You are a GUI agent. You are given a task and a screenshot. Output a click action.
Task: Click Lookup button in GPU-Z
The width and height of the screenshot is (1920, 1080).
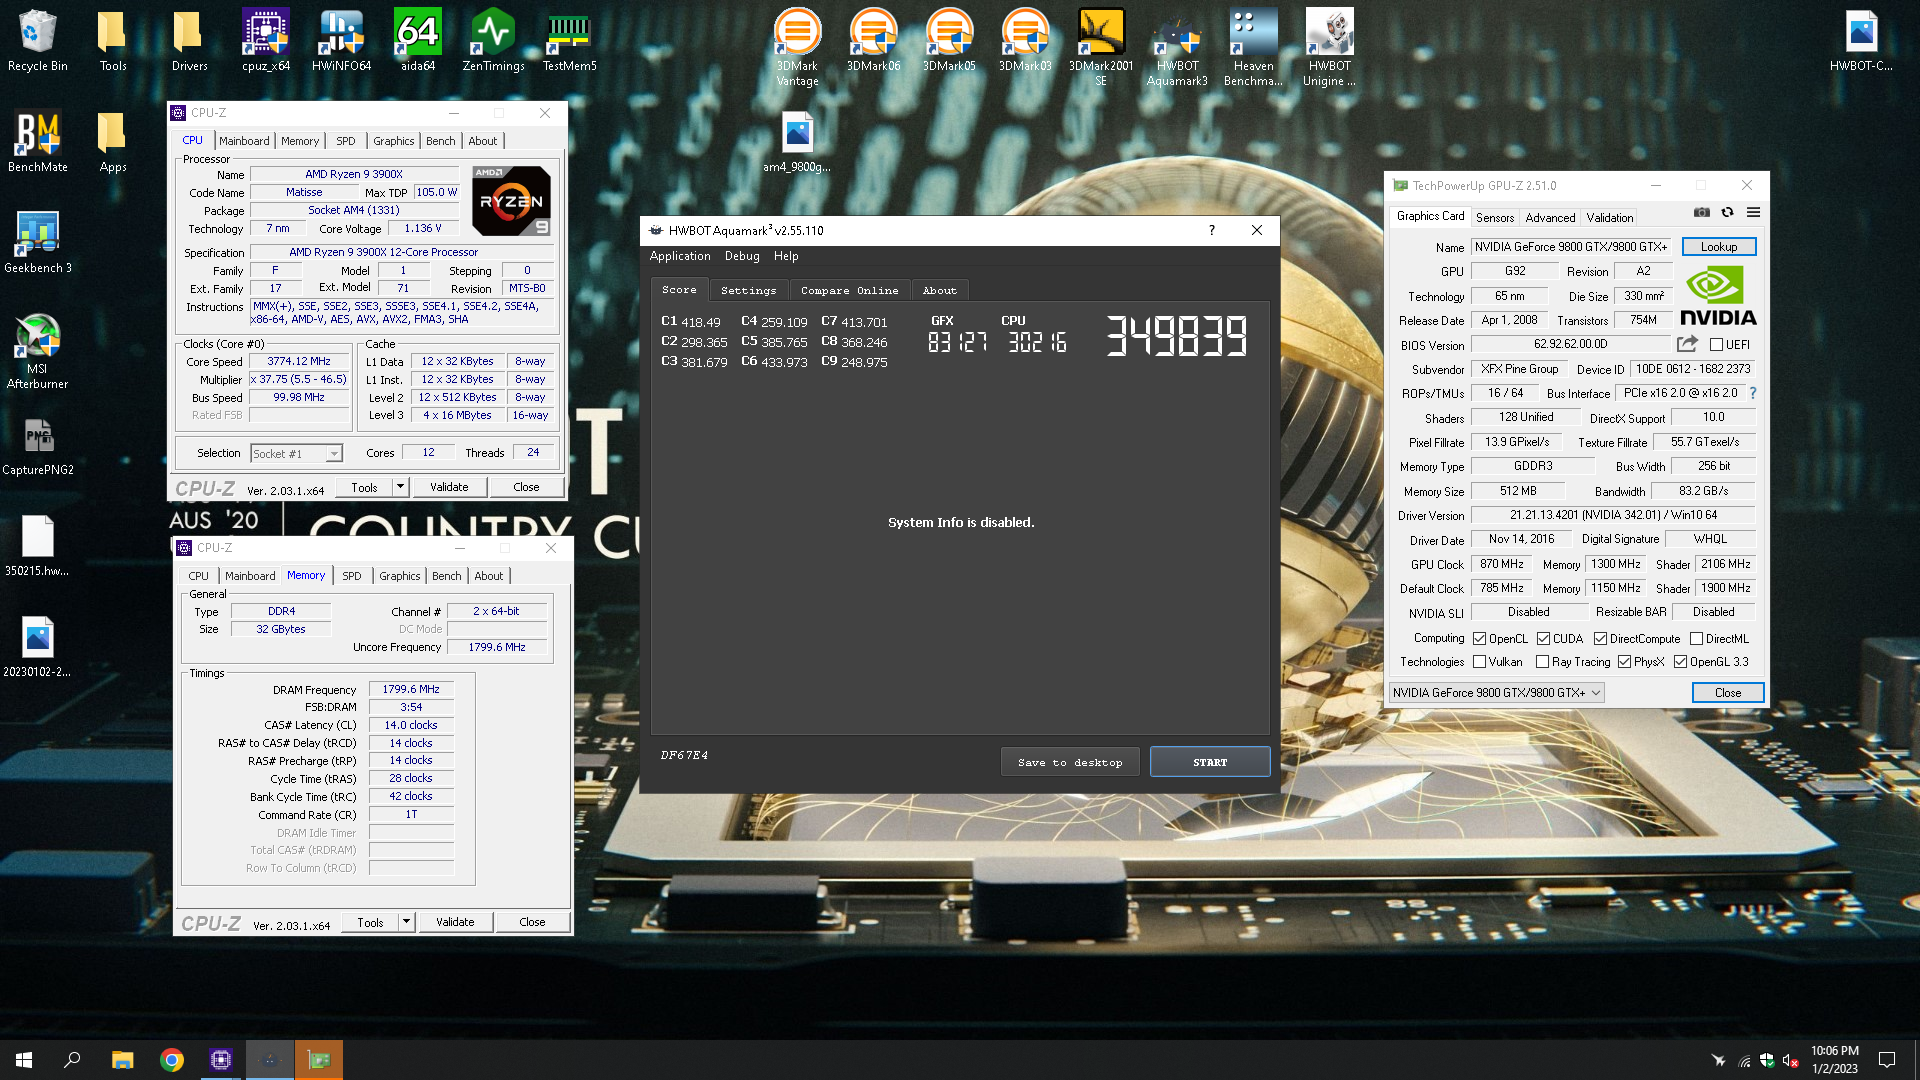point(1719,247)
